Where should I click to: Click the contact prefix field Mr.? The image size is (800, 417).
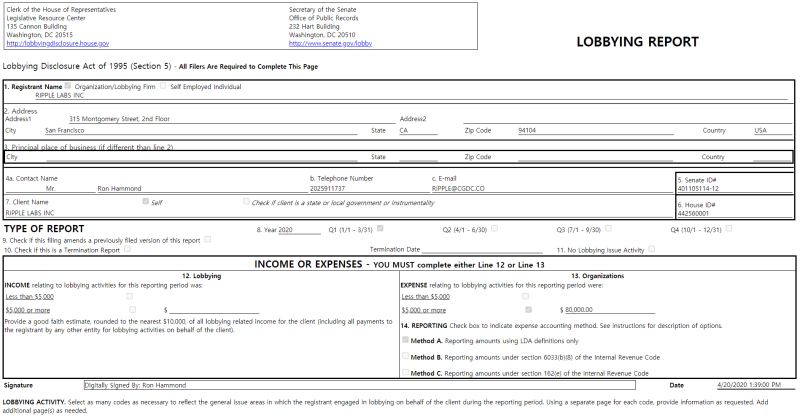coord(49,188)
